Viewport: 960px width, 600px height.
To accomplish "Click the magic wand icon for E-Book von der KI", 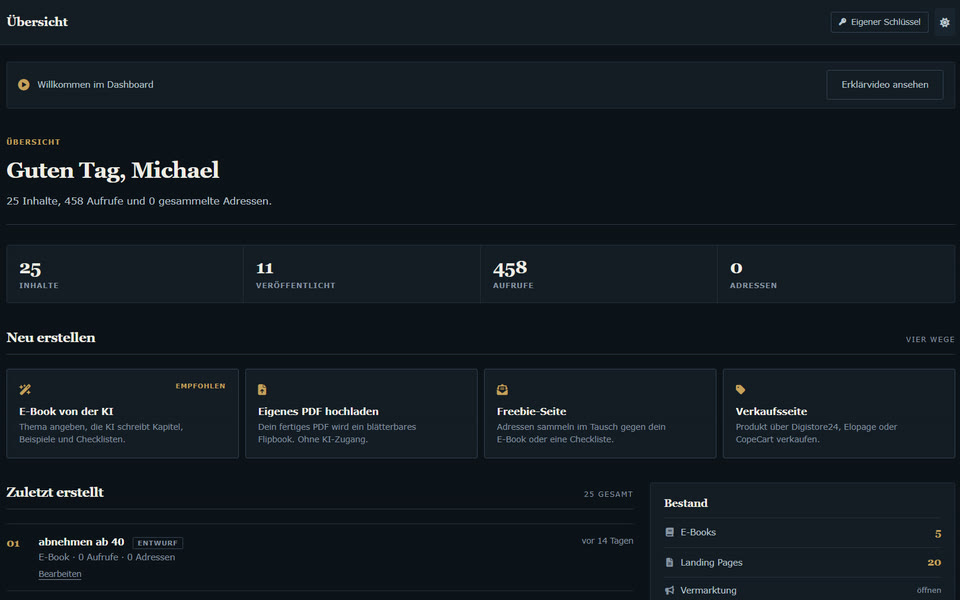I will coord(25,389).
